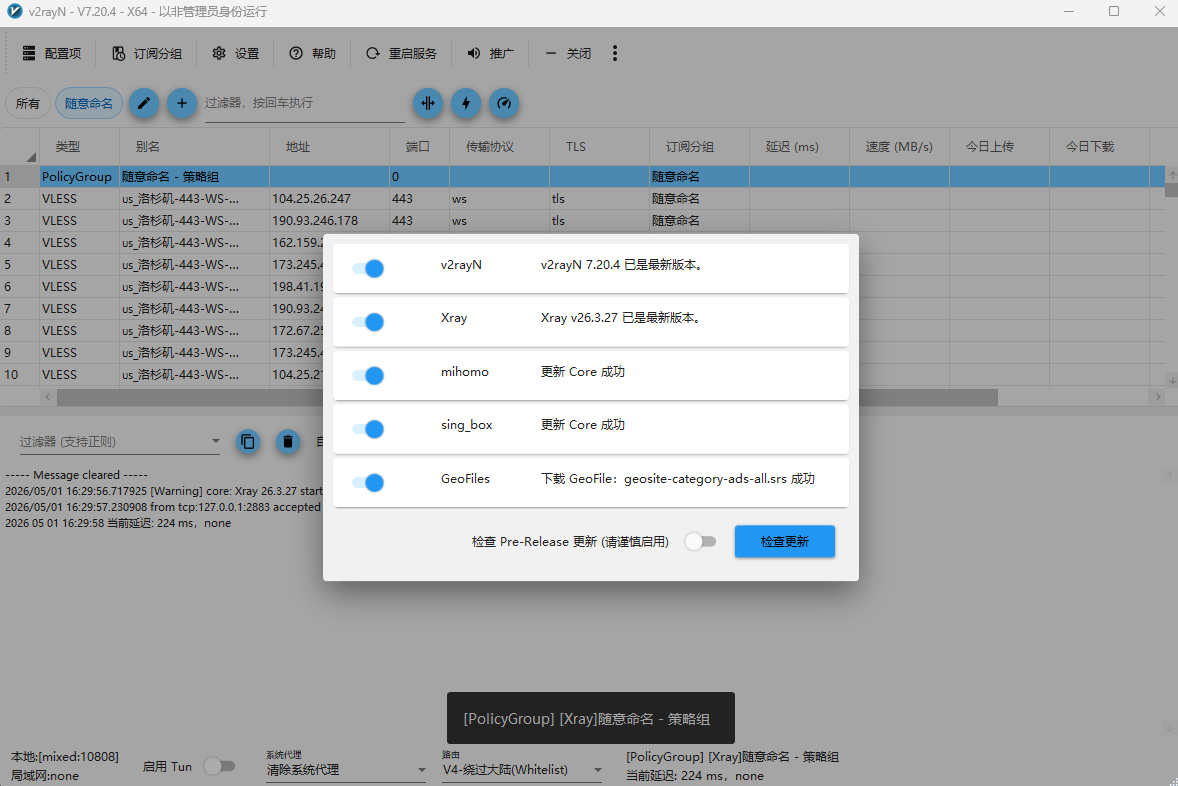Open the 系统代理 dropdown

click(x=346, y=769)
